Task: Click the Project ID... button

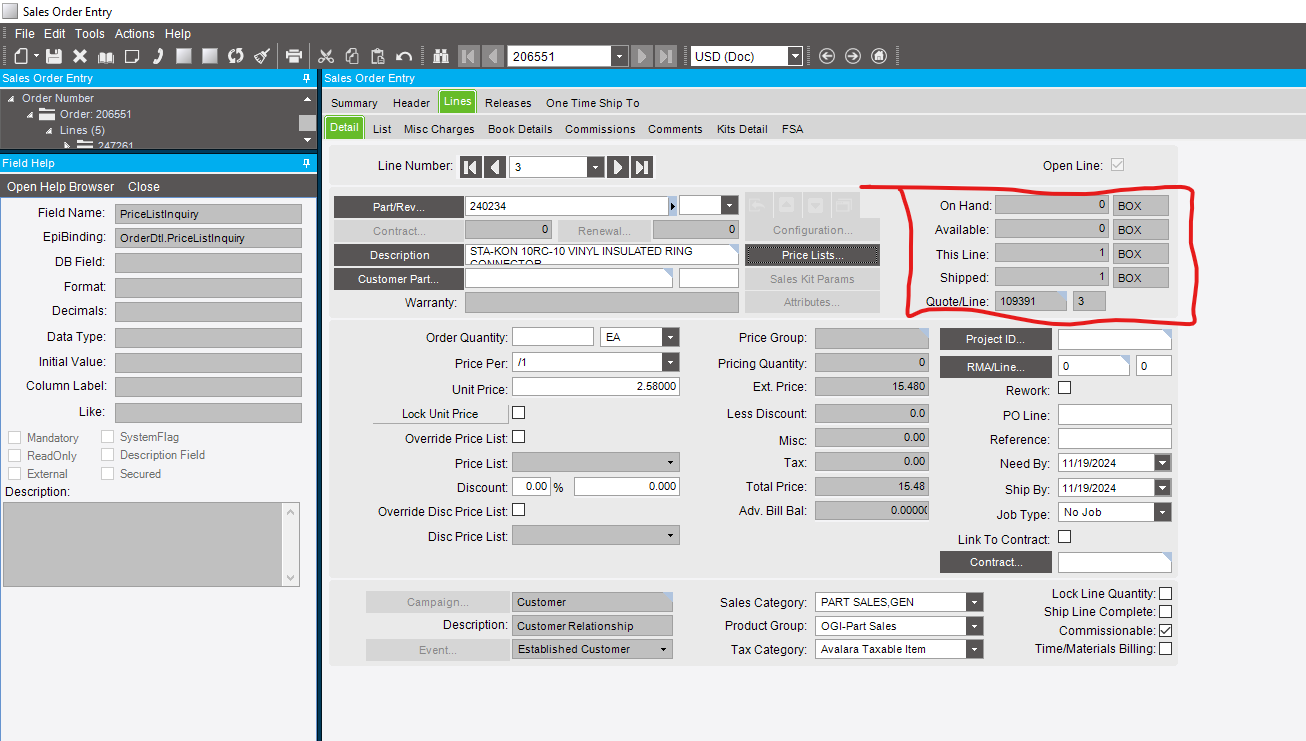Action: pos(995,339)
